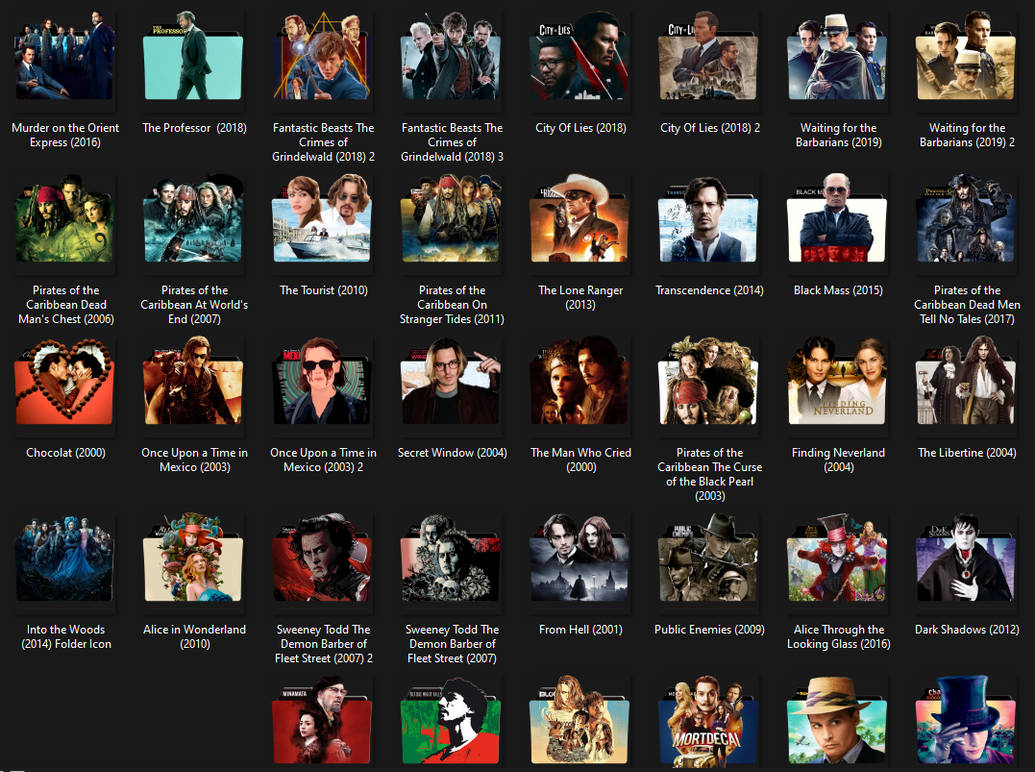Click The Libertine (2004) folder icon
Image resolution: width=1035 pixels, height=772 pixels.
point(965,382)
